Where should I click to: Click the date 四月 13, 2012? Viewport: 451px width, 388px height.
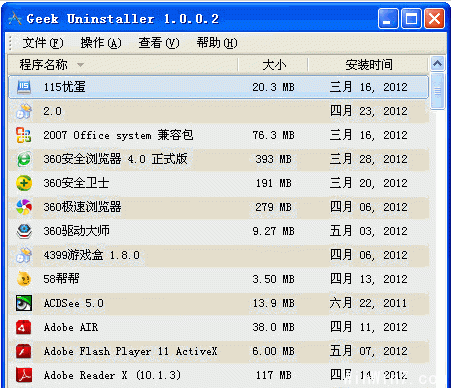[x=369, y=279]
